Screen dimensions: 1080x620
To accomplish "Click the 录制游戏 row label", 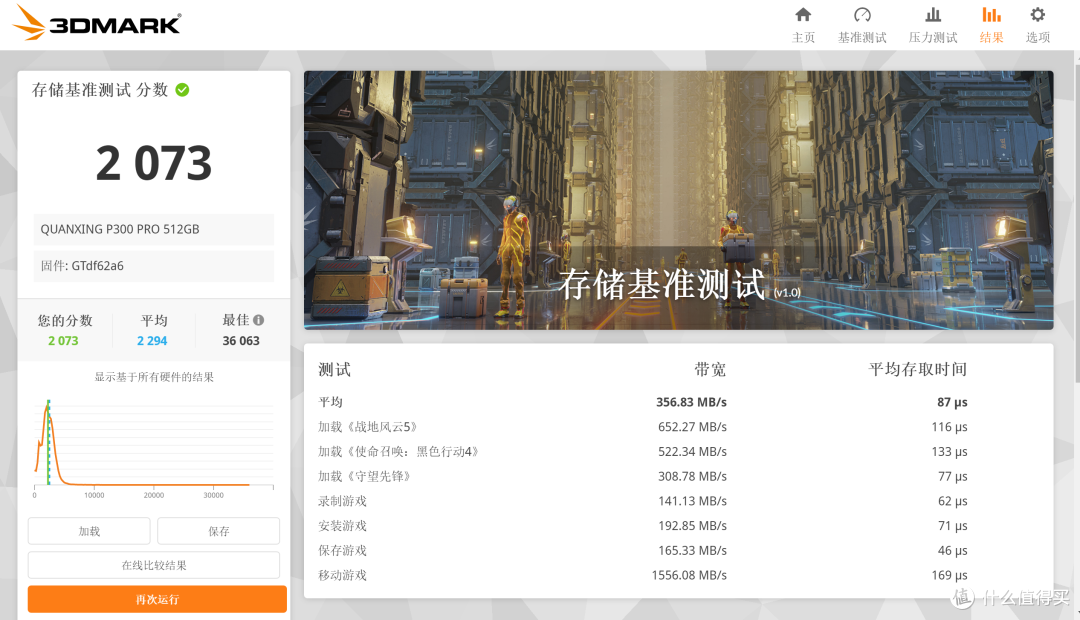I will [342, 501].
